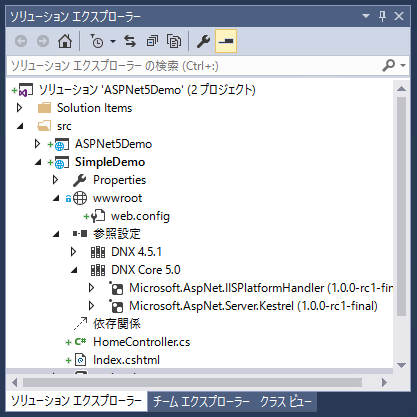Click the IISPlatformHandler package icon
The height and width of the screenshot is (417, 417).
[116, 288]
